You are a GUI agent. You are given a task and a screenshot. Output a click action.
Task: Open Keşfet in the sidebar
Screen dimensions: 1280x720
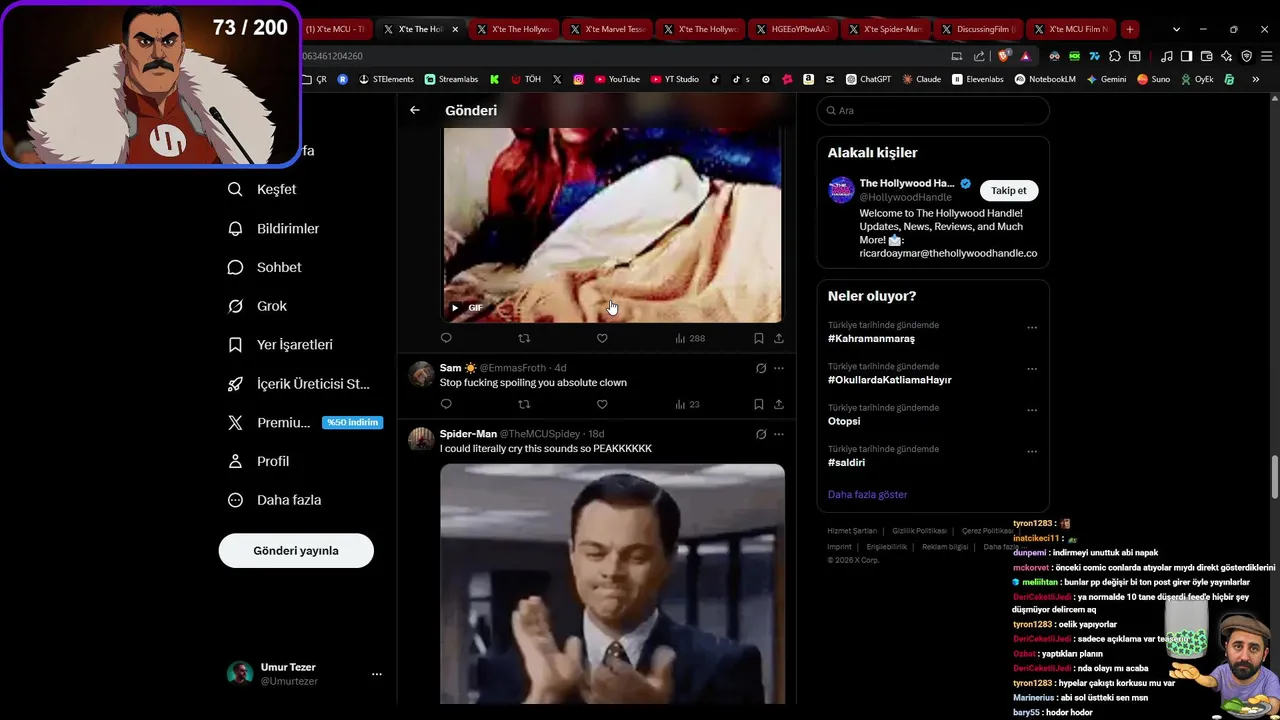tap(262, 189)
